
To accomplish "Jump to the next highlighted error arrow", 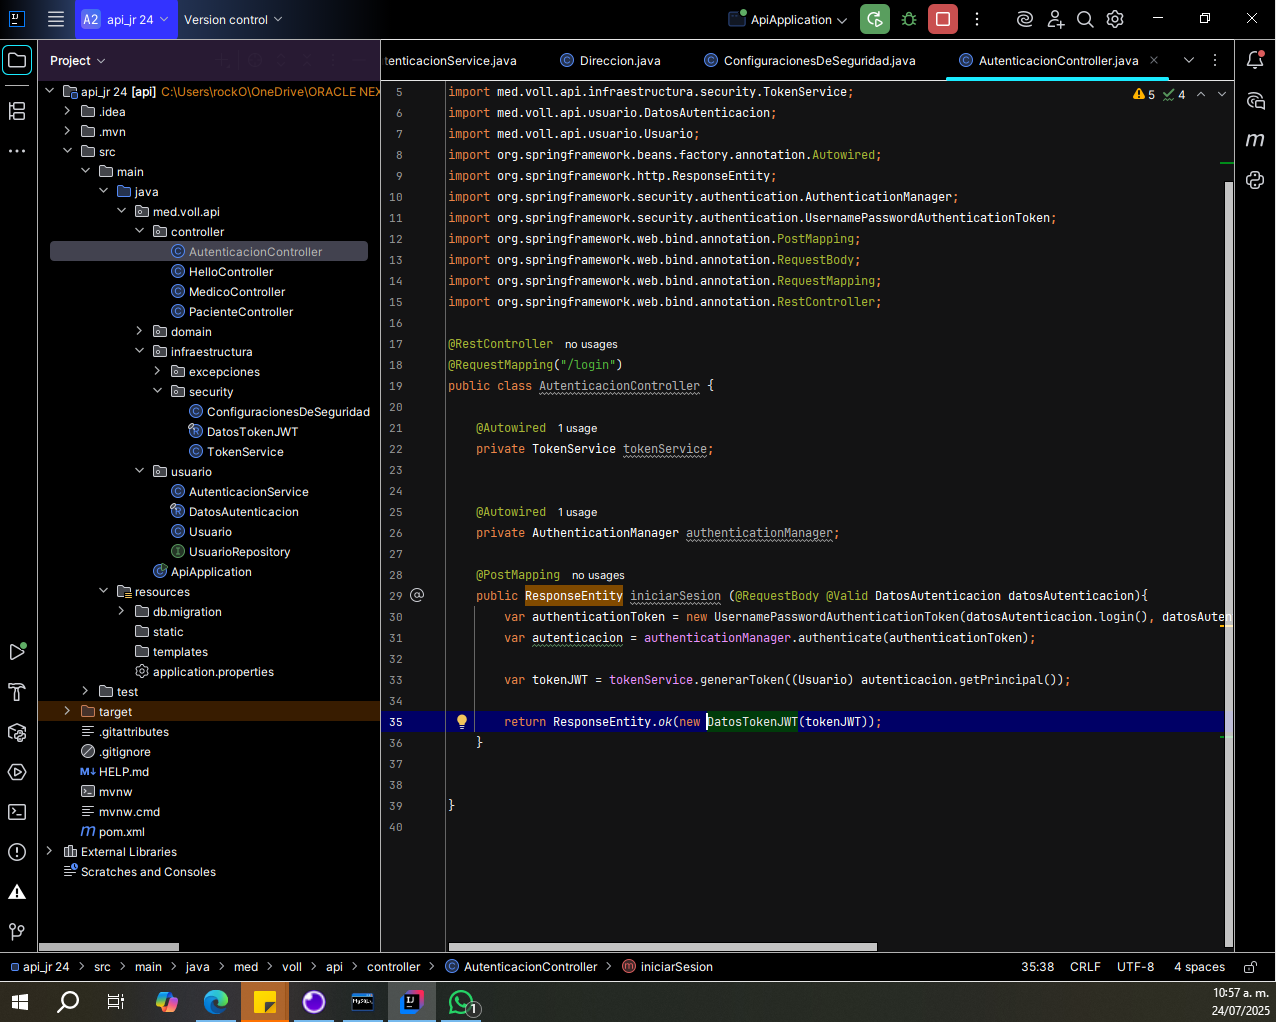I will [x=1221, y=94].
